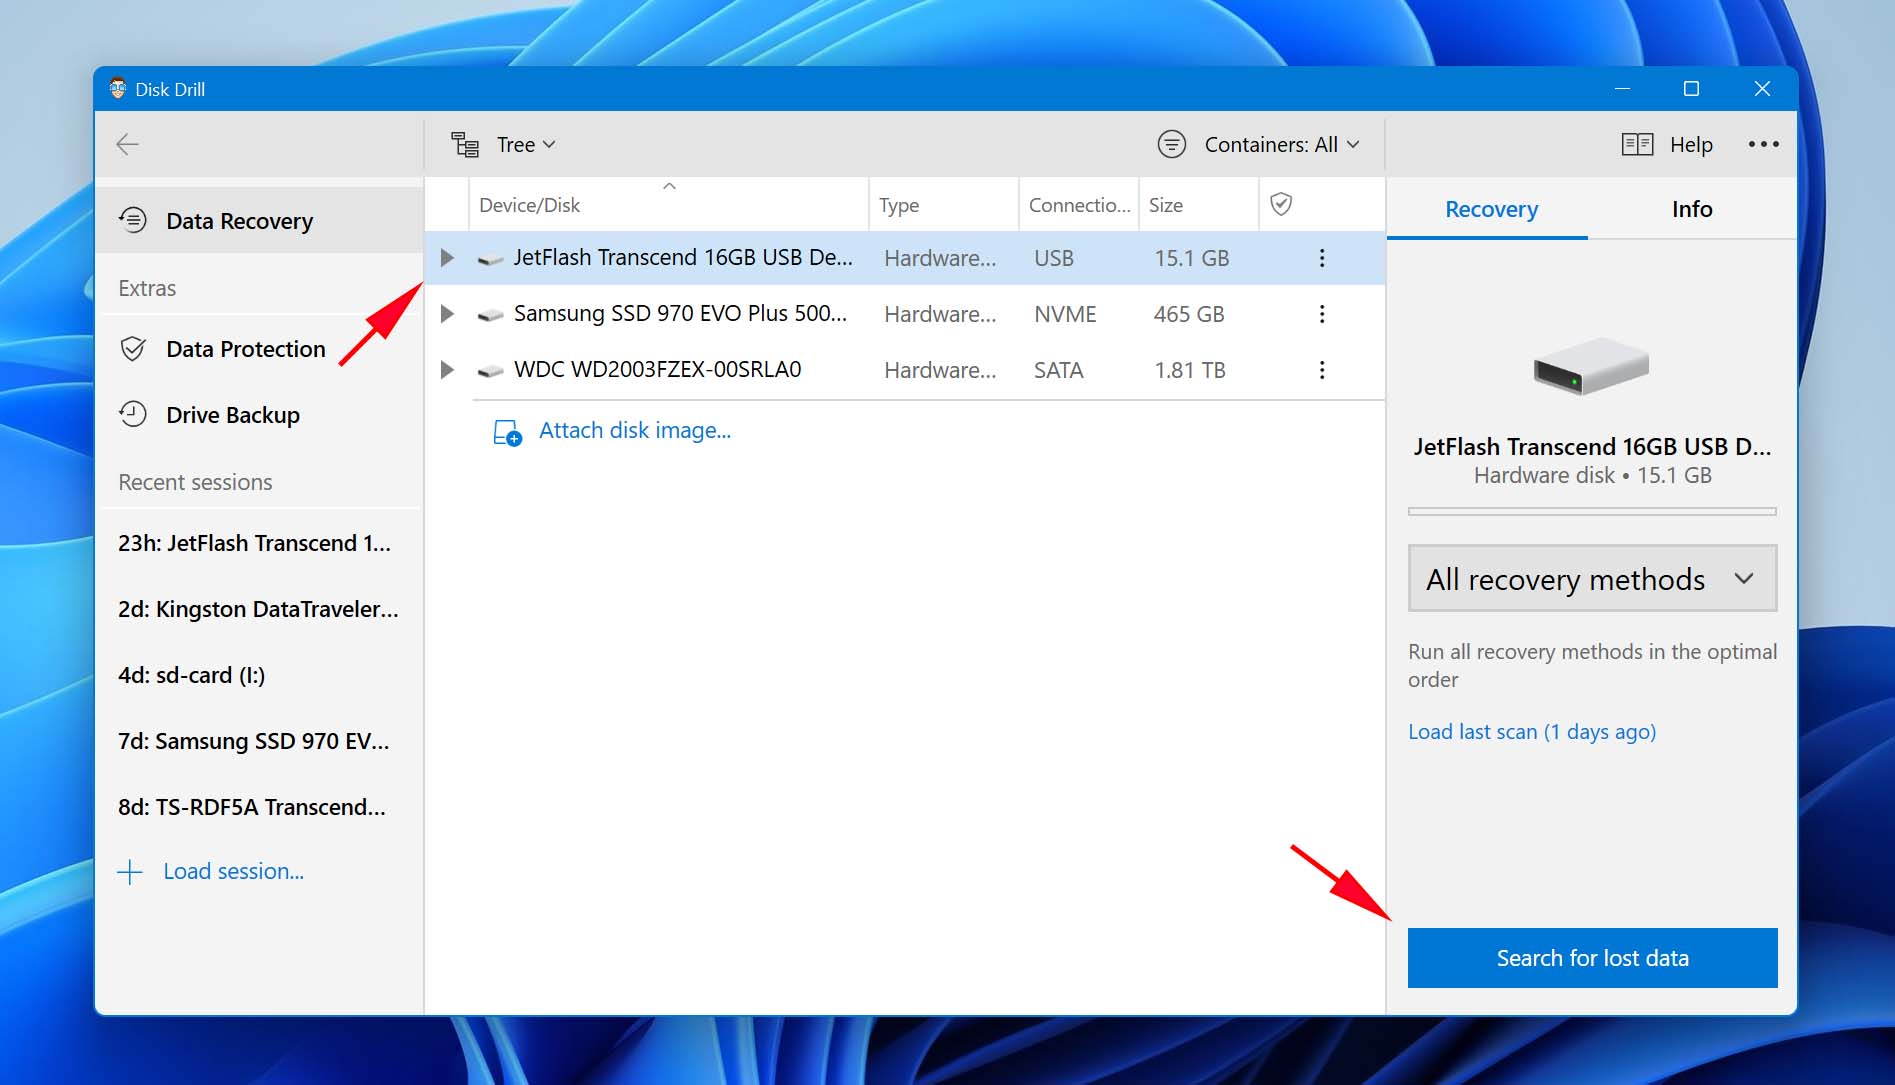The width and height of the screenshot is (1895, 1085).
Task: Click the 465 GB size cell
Action: click(1188, 314)
